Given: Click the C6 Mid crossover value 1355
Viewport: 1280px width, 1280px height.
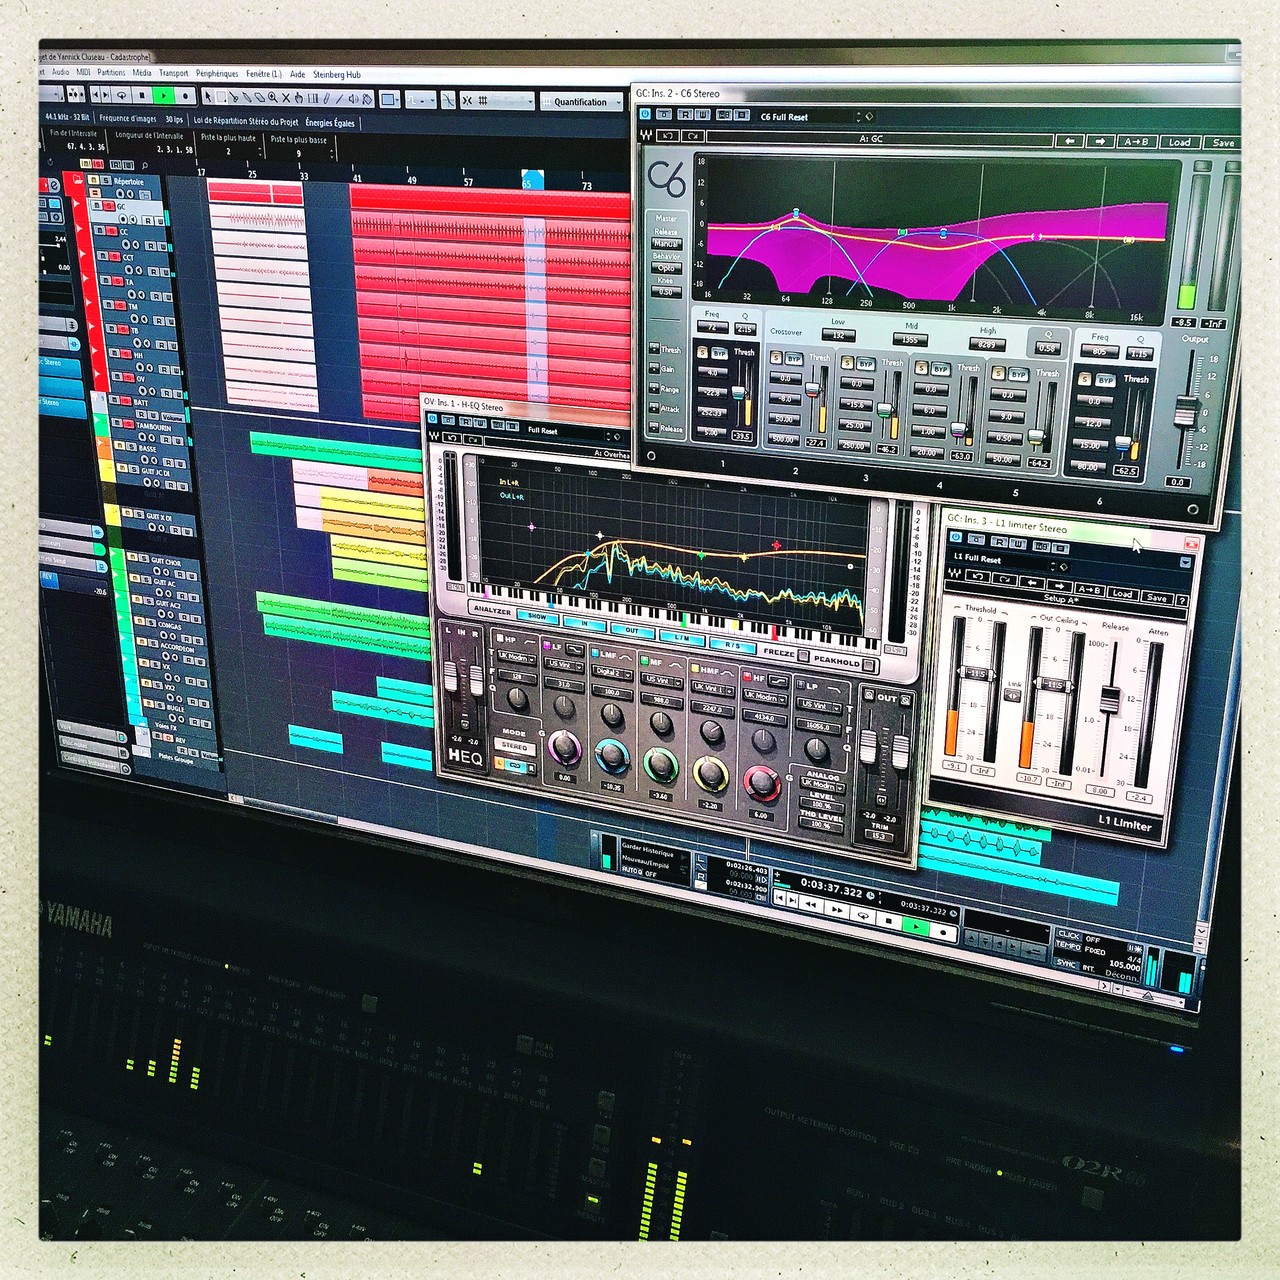Looking at the screenshot, I should coord(910,340).
